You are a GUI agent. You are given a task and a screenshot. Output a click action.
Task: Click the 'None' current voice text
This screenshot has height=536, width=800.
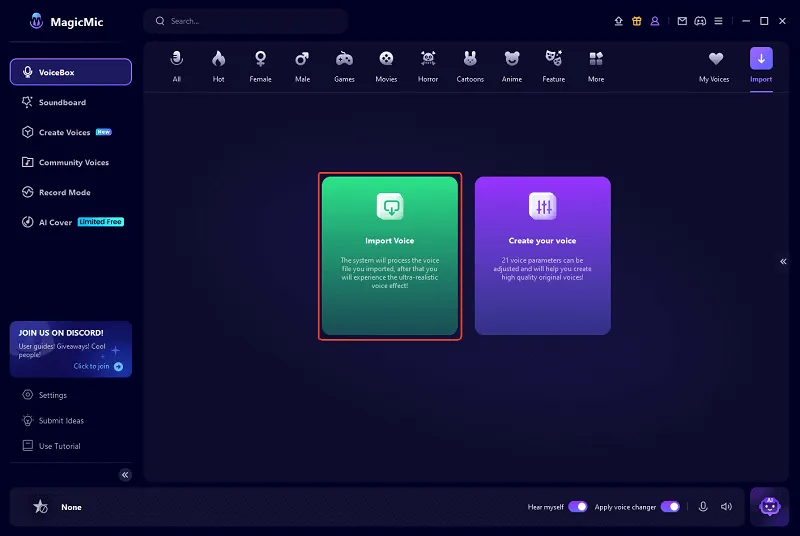(71, 507)
